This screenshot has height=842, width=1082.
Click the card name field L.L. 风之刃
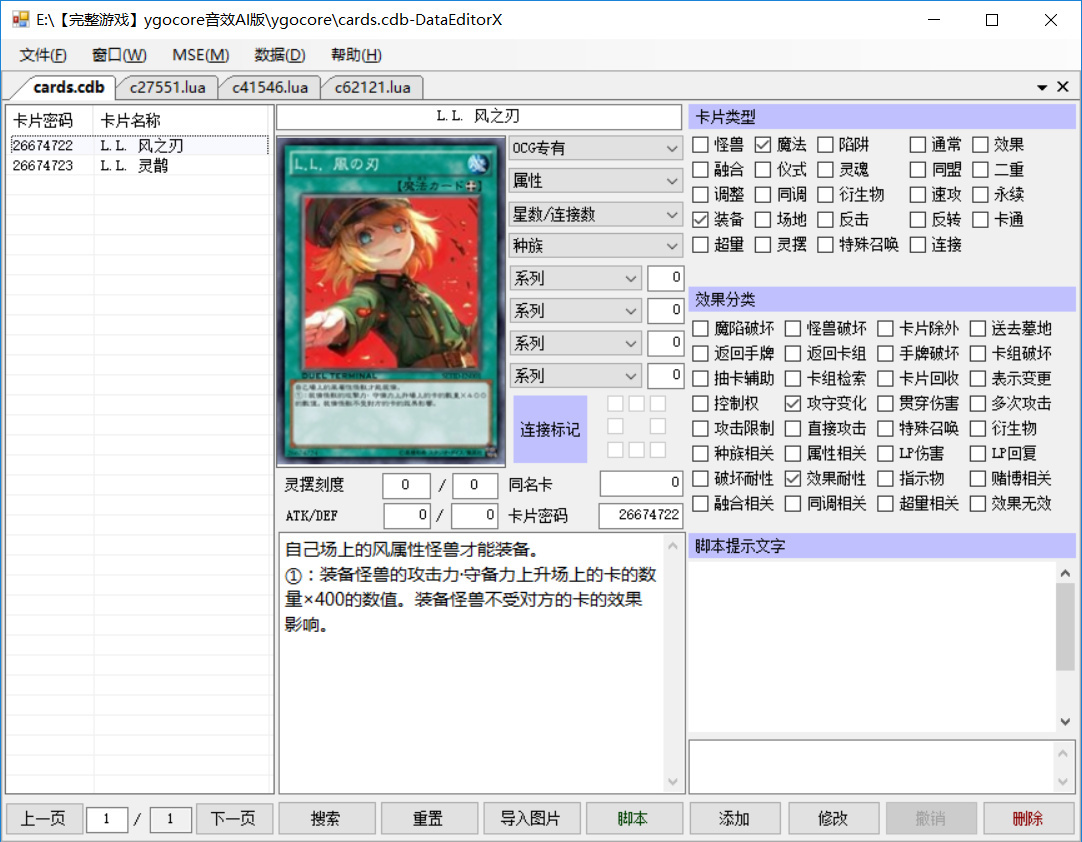(479, 117)
